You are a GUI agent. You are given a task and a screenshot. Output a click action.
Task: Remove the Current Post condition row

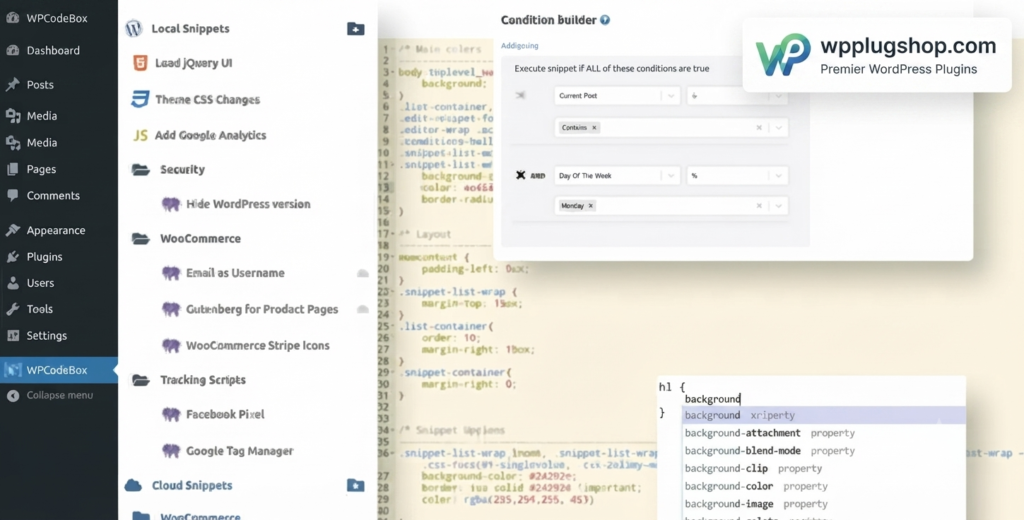coord(520,95)
